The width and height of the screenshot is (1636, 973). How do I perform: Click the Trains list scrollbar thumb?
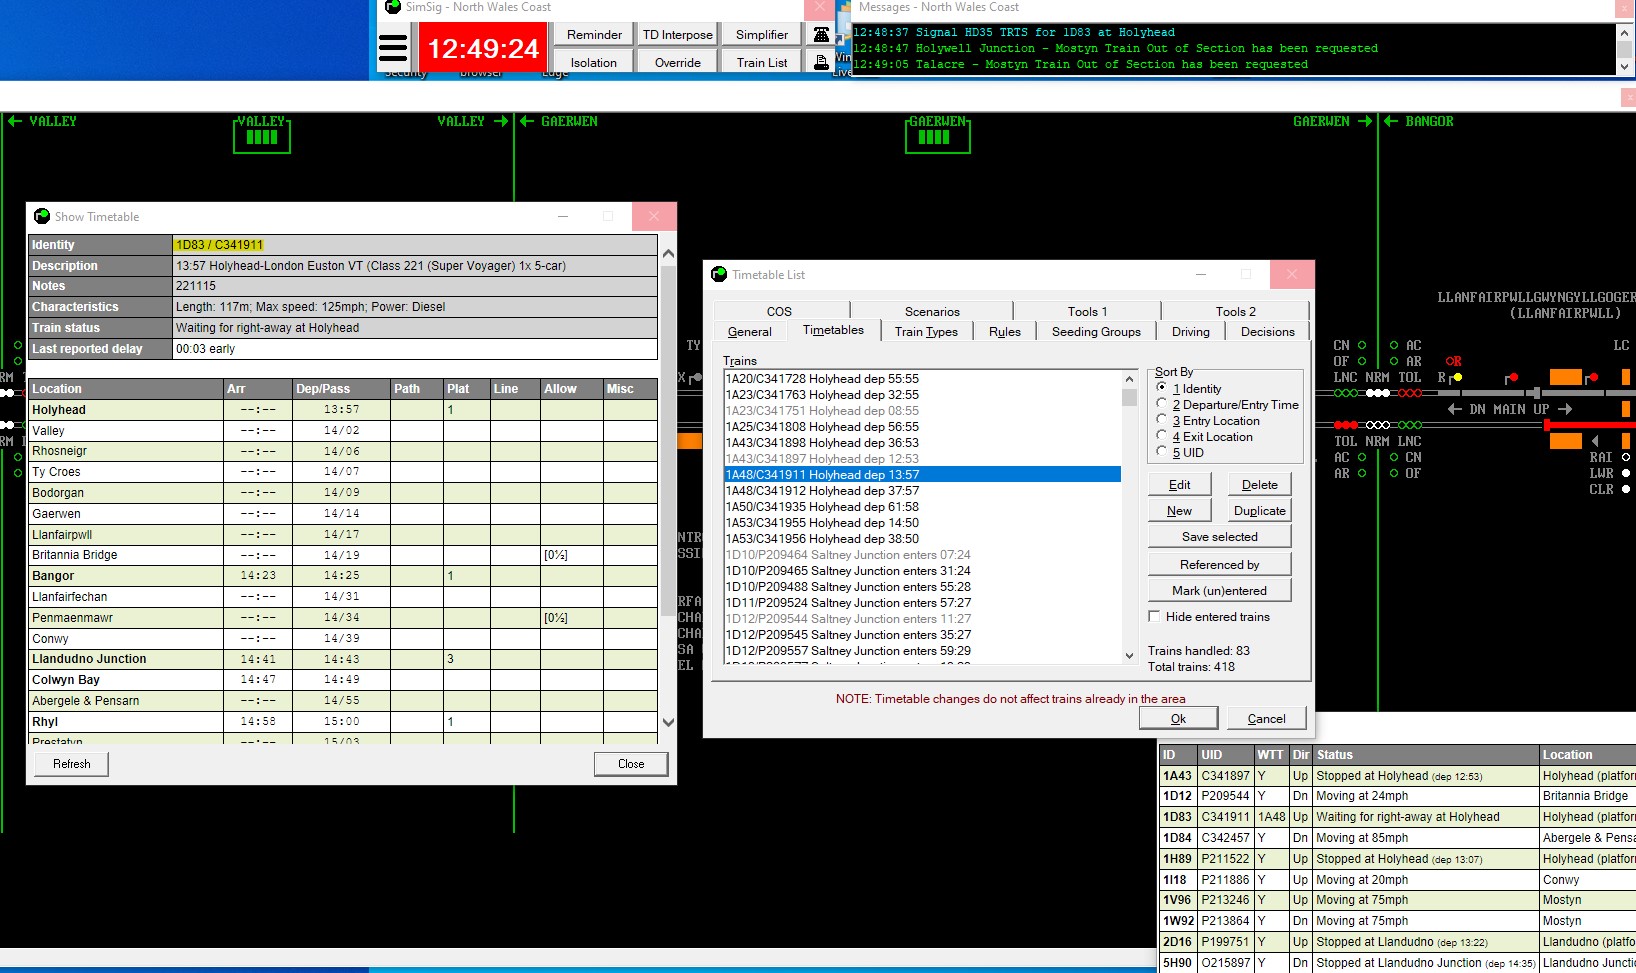pyautogui.click(x=1130, y=397)
